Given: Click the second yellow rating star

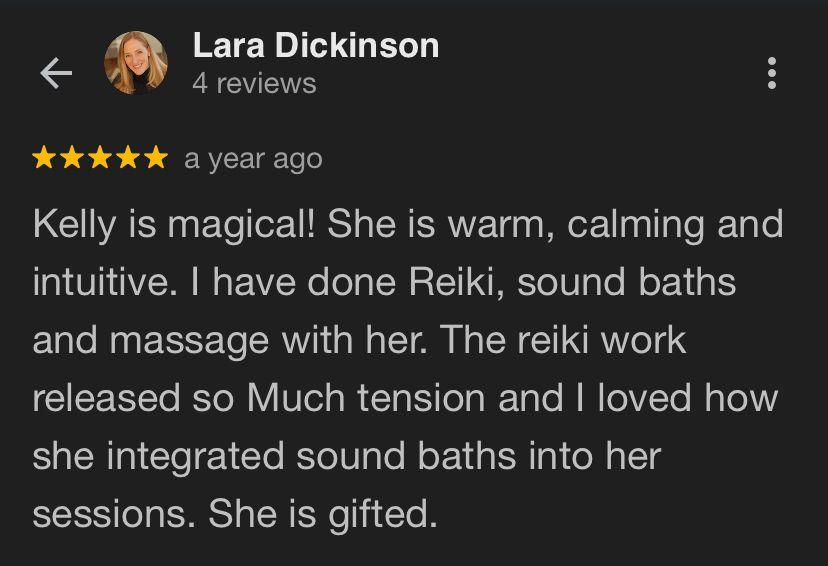Looking at the screenshot, I should coord(72,157).
